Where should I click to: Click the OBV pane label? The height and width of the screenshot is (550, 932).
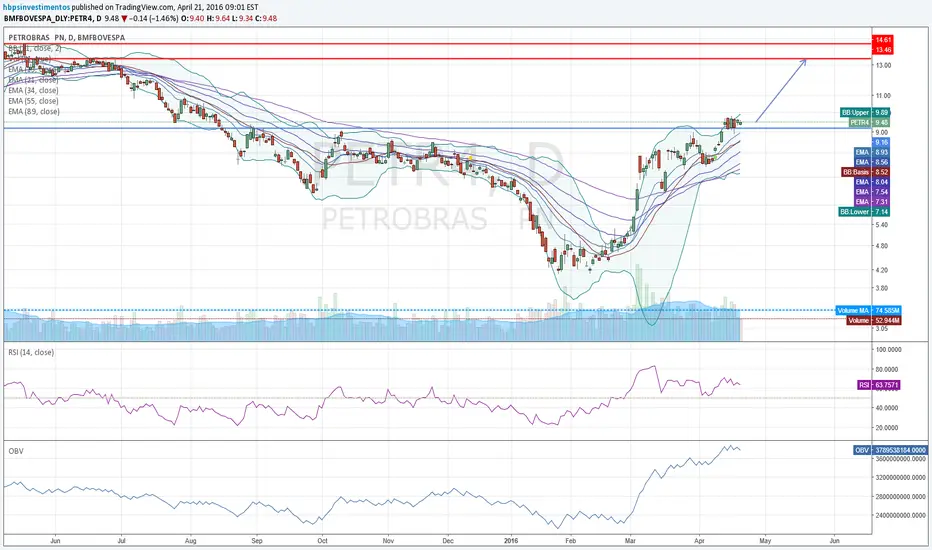16,451
